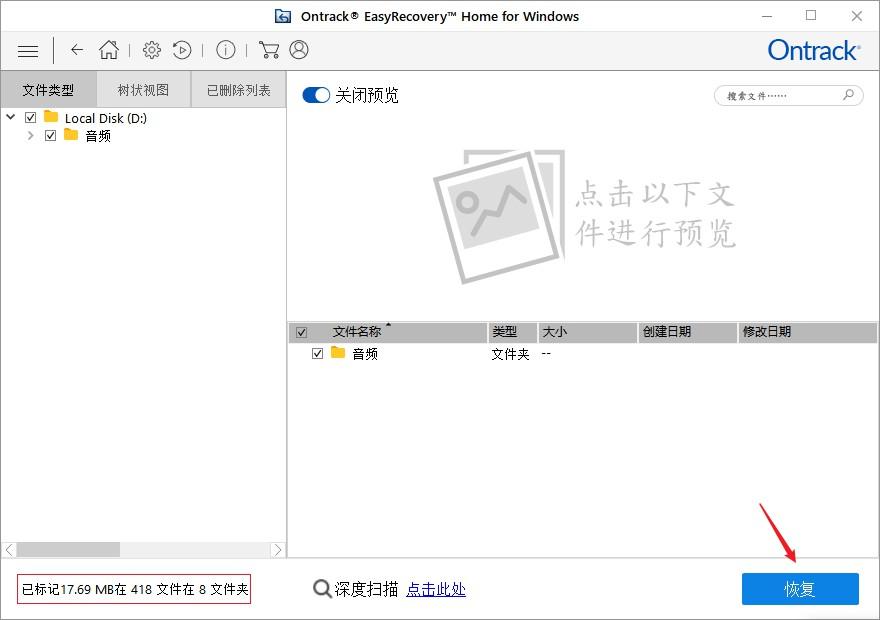
Task: Click the status text 已标记17.69 MB在 418 文件
Action: point(134,589)
